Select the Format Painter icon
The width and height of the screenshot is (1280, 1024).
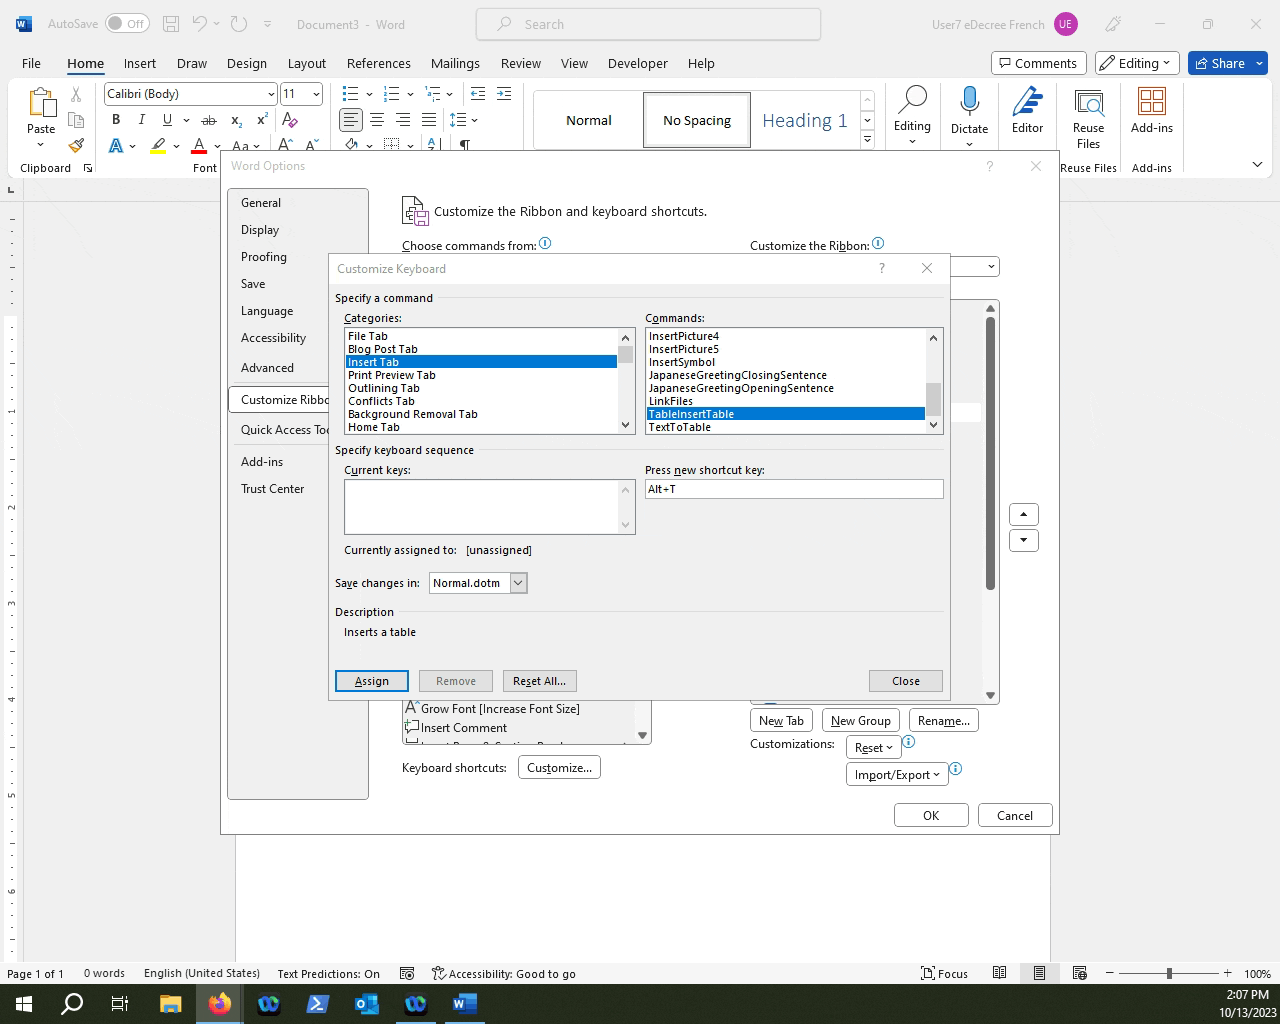[76, 145]
